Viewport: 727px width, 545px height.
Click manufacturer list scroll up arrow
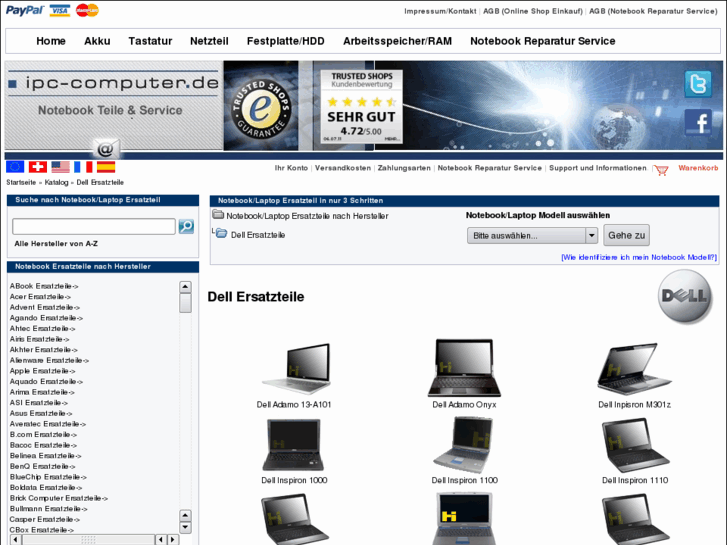point(185,287)
